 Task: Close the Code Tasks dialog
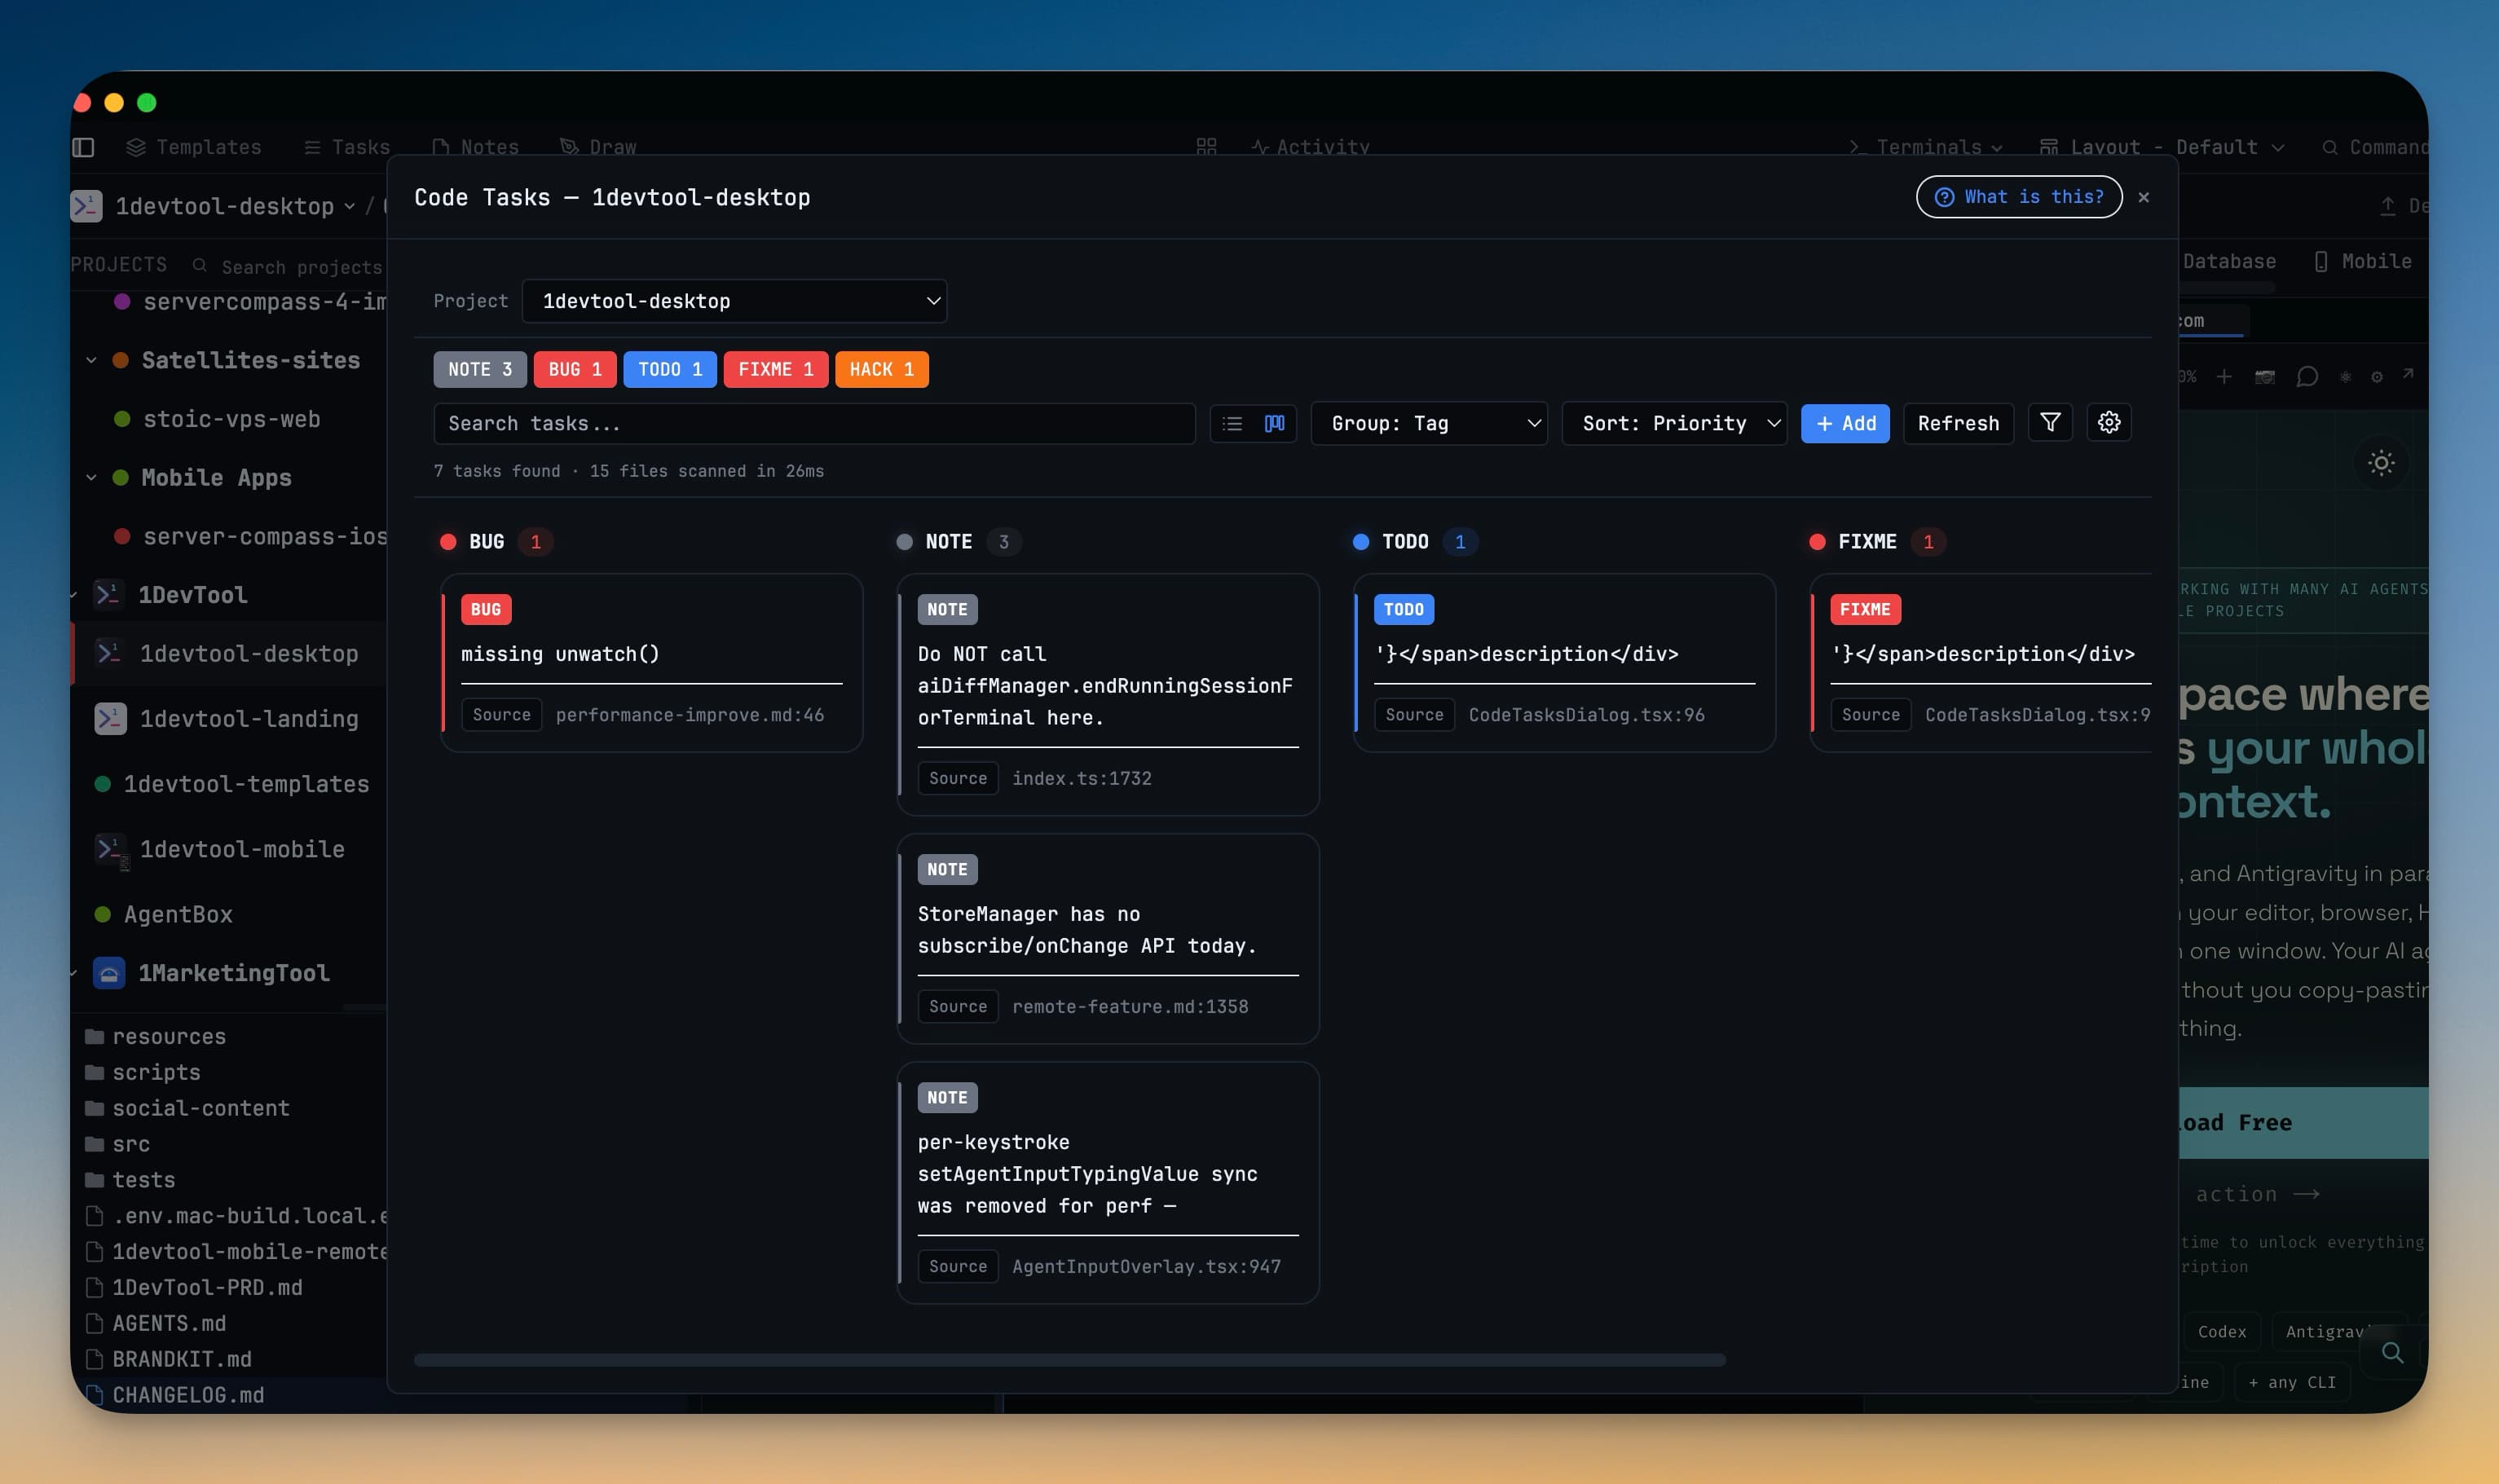2143,197
